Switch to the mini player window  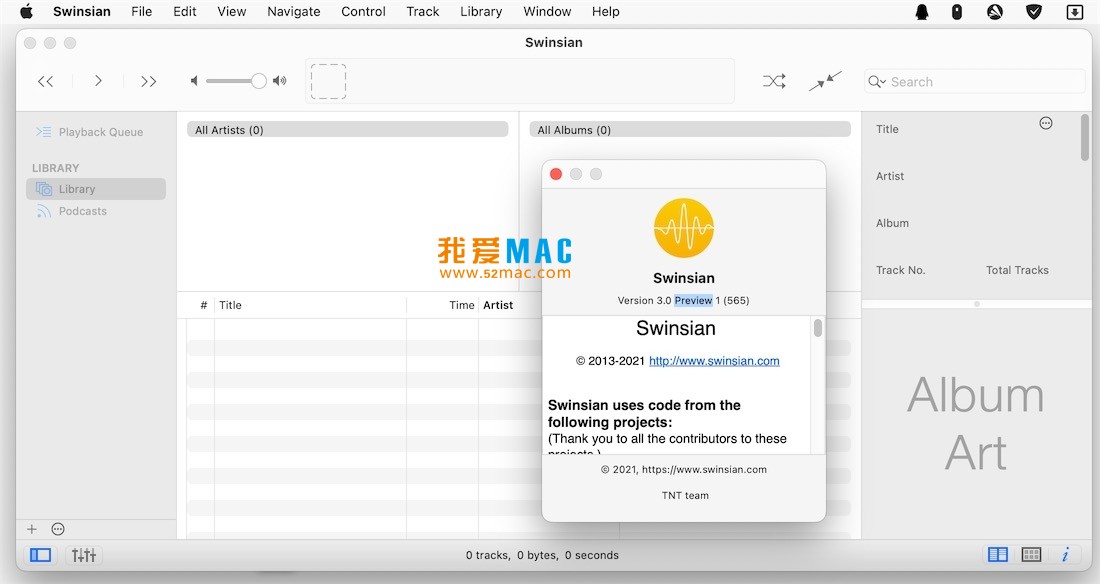pos(825,81)
